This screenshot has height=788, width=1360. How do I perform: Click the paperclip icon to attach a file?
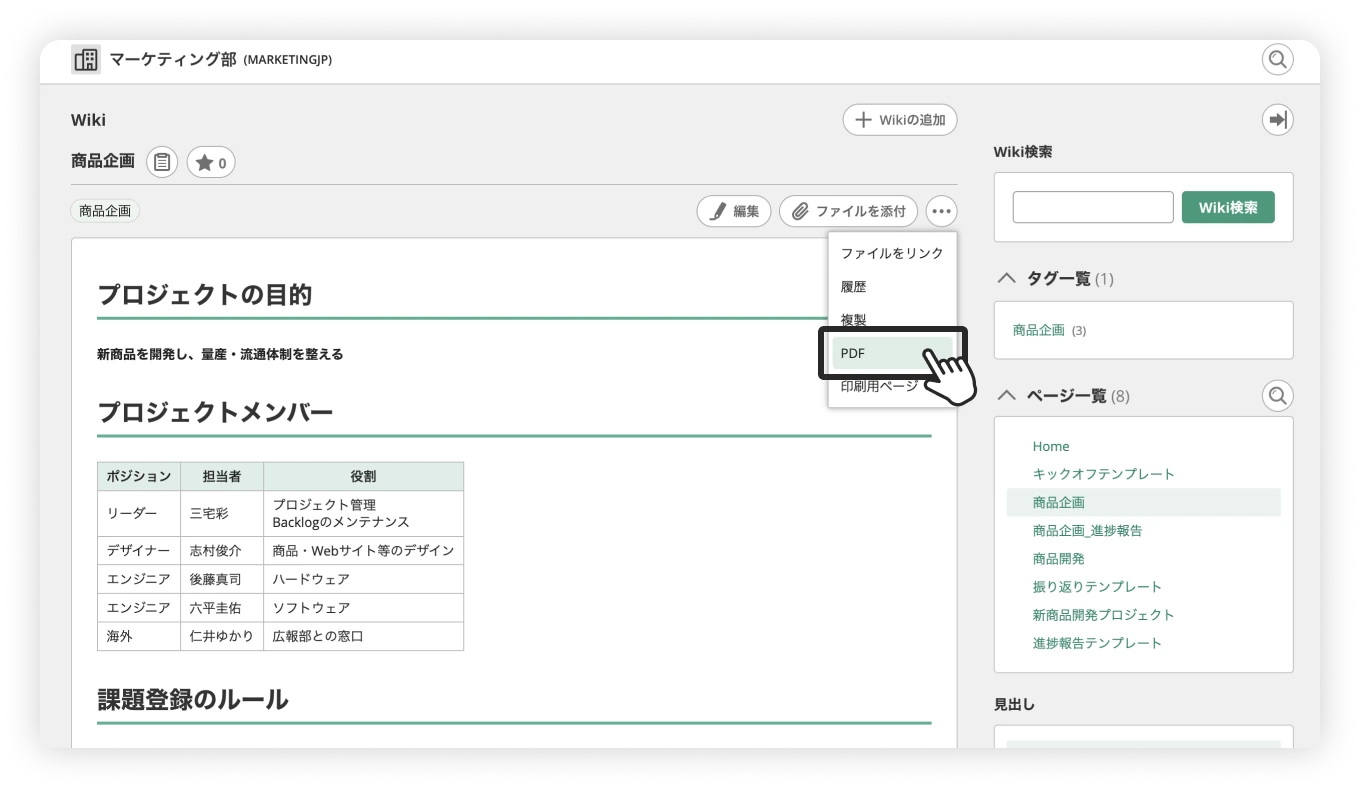point(799,211)
